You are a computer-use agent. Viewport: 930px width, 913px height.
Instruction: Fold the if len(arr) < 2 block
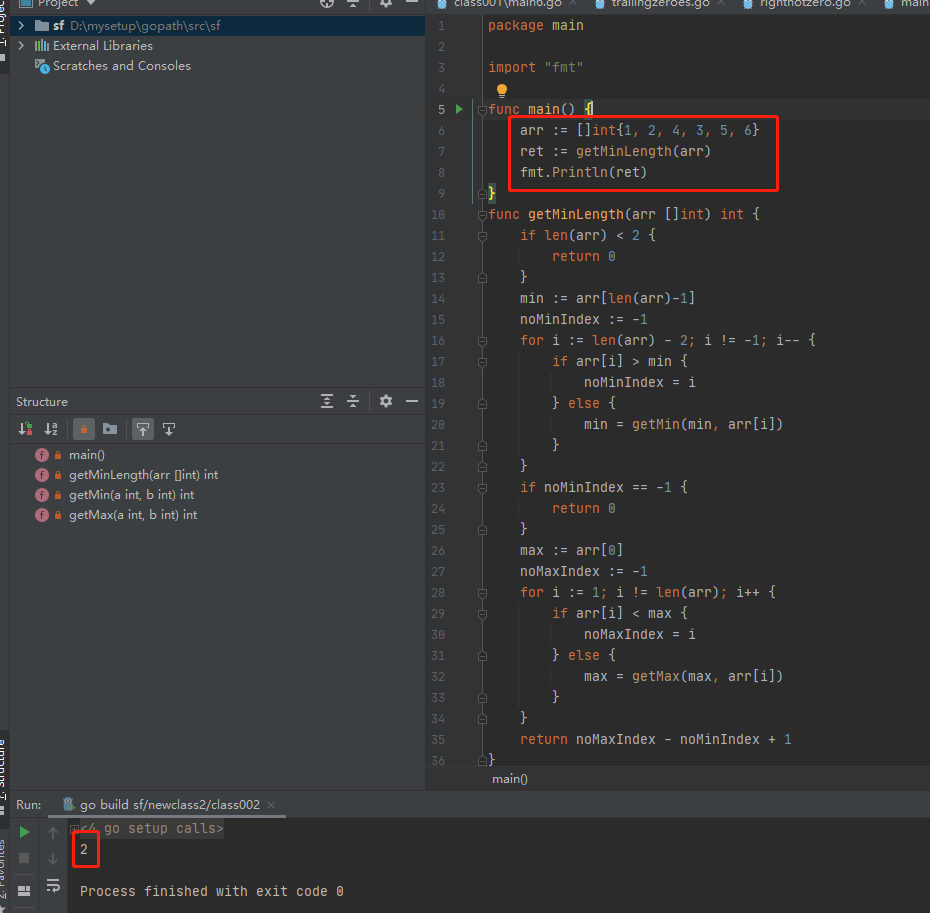(x=482, y=236)
